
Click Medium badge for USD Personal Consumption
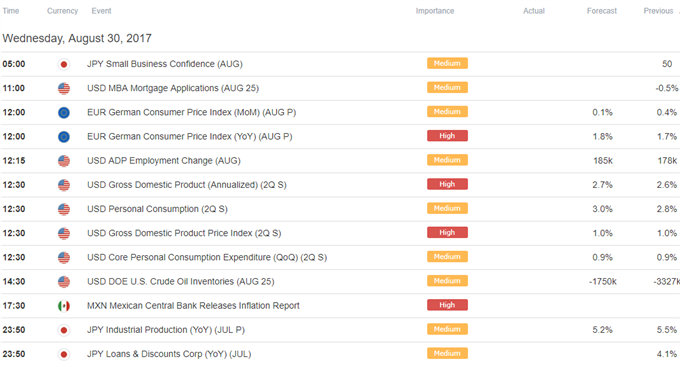pos(447,208)
